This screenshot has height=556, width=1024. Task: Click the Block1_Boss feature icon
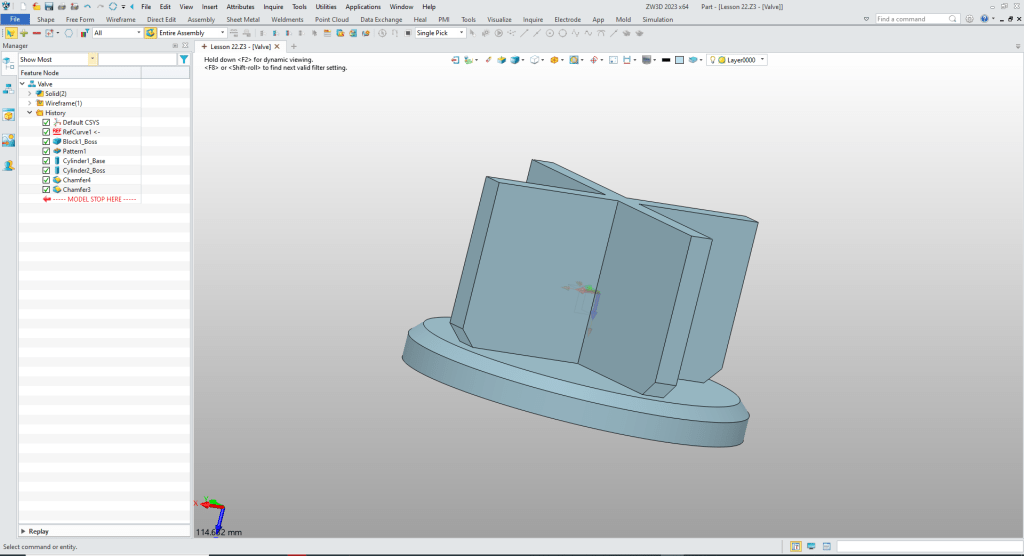tap(57, 141)
